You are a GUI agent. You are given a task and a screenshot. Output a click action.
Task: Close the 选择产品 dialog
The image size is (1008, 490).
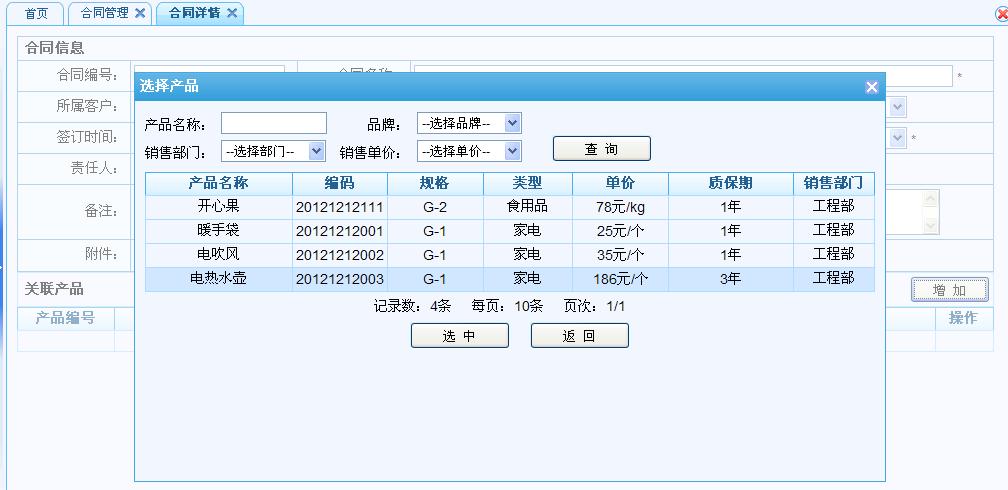coord(871,87)
